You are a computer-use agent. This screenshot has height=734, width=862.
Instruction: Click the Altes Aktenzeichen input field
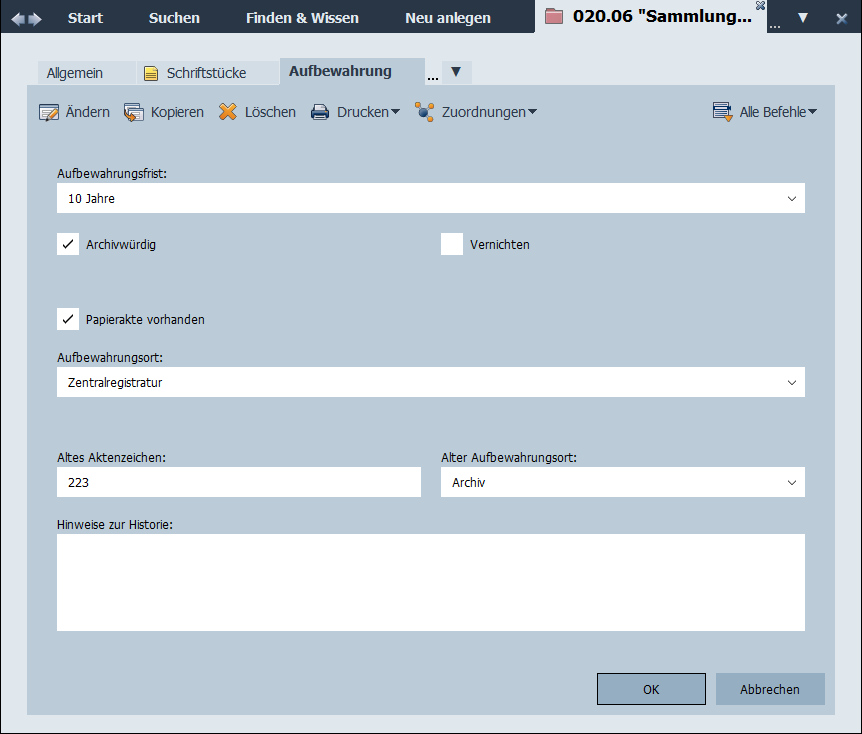pyautogui.click(x=238, y=482)
